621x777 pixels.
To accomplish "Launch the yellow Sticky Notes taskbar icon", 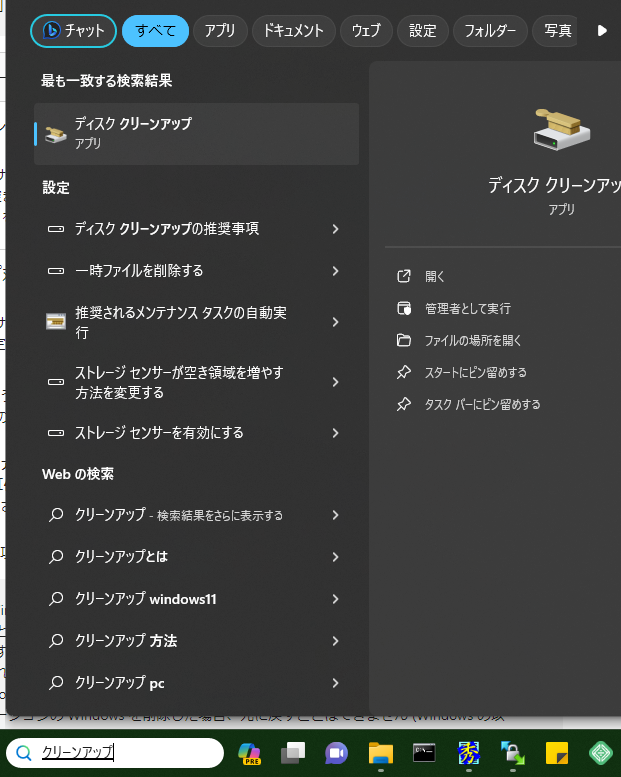I will 557,752.
